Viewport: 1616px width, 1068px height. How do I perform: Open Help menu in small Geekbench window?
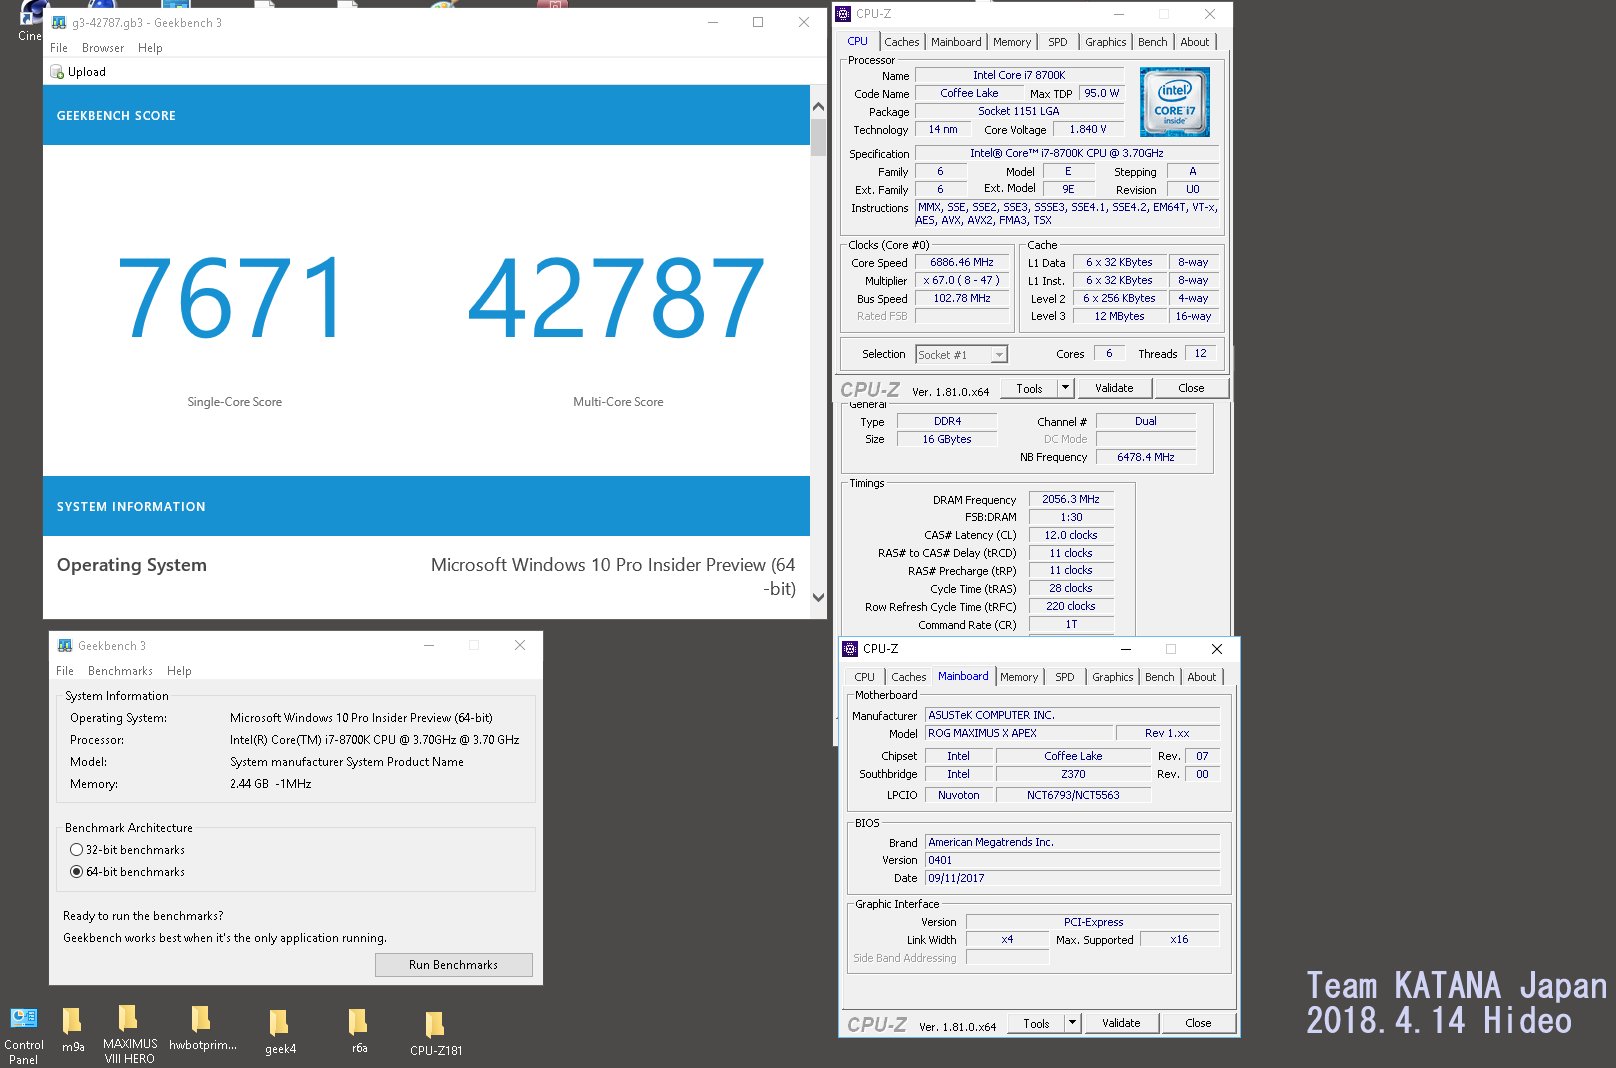[179, 671]
